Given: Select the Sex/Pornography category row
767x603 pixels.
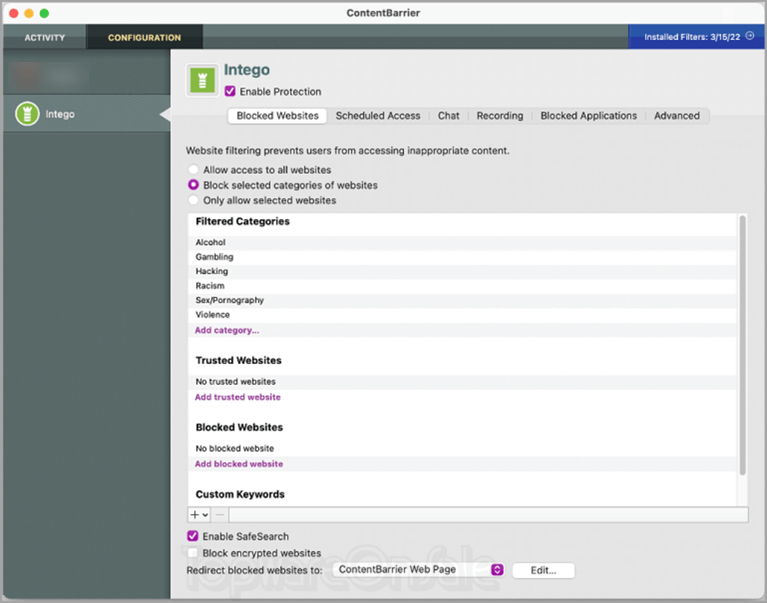Looking at the screenshot, I should point(462,300).
